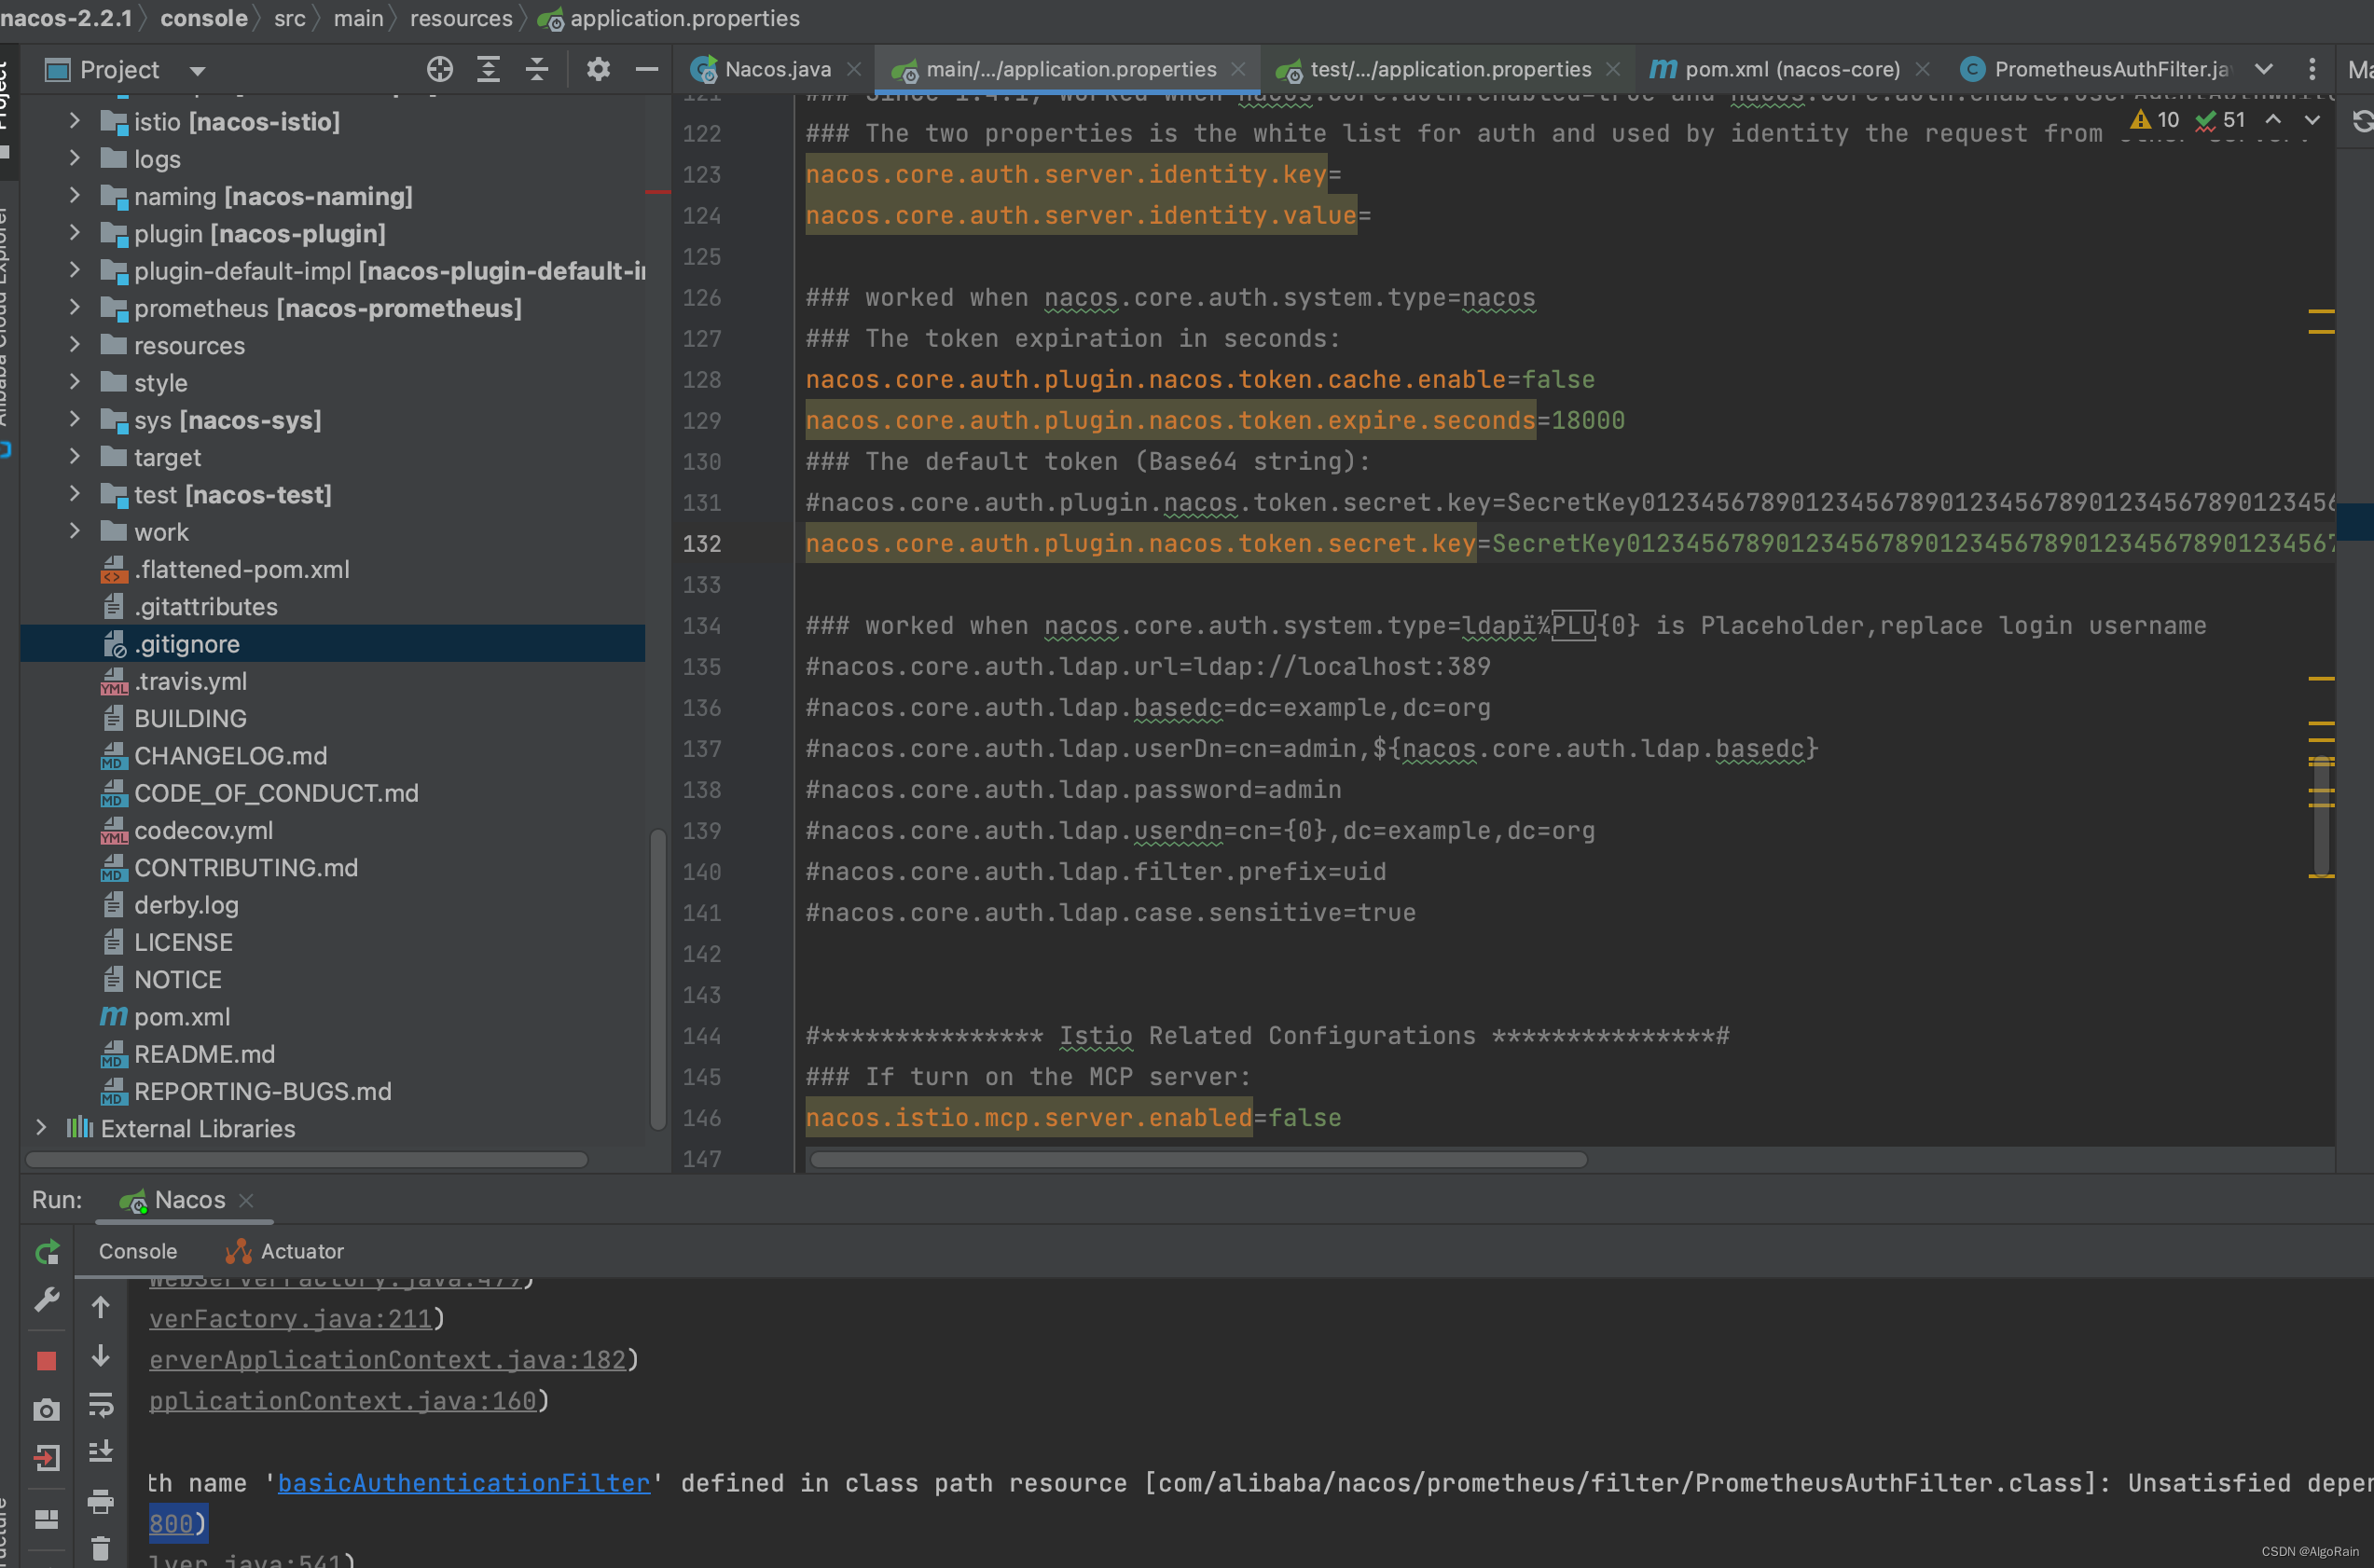The width and height of the screenshot is (2374, 1568).
Task: Switch to the Actuator tab in Run panel
Action: click(x=285, y=1251)
